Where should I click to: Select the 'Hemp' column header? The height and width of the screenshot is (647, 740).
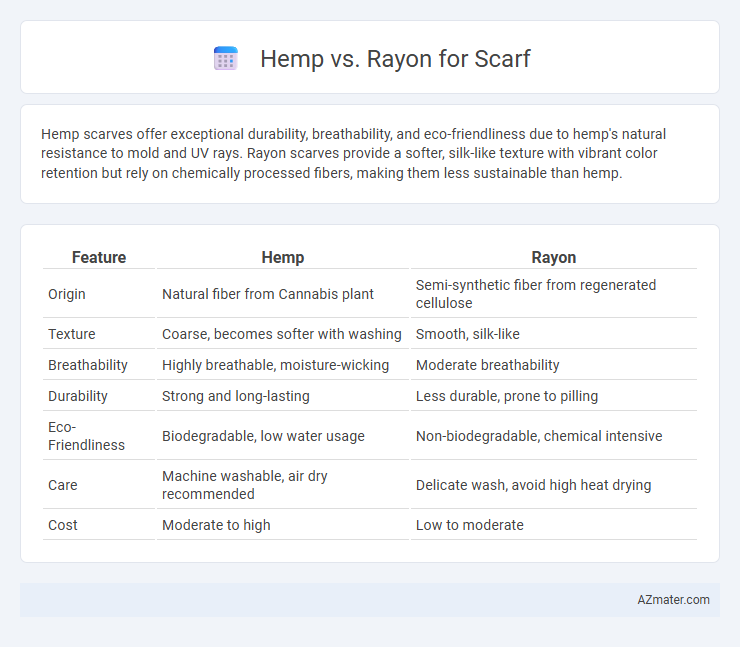pyautogui.click(x=283, y=257)
